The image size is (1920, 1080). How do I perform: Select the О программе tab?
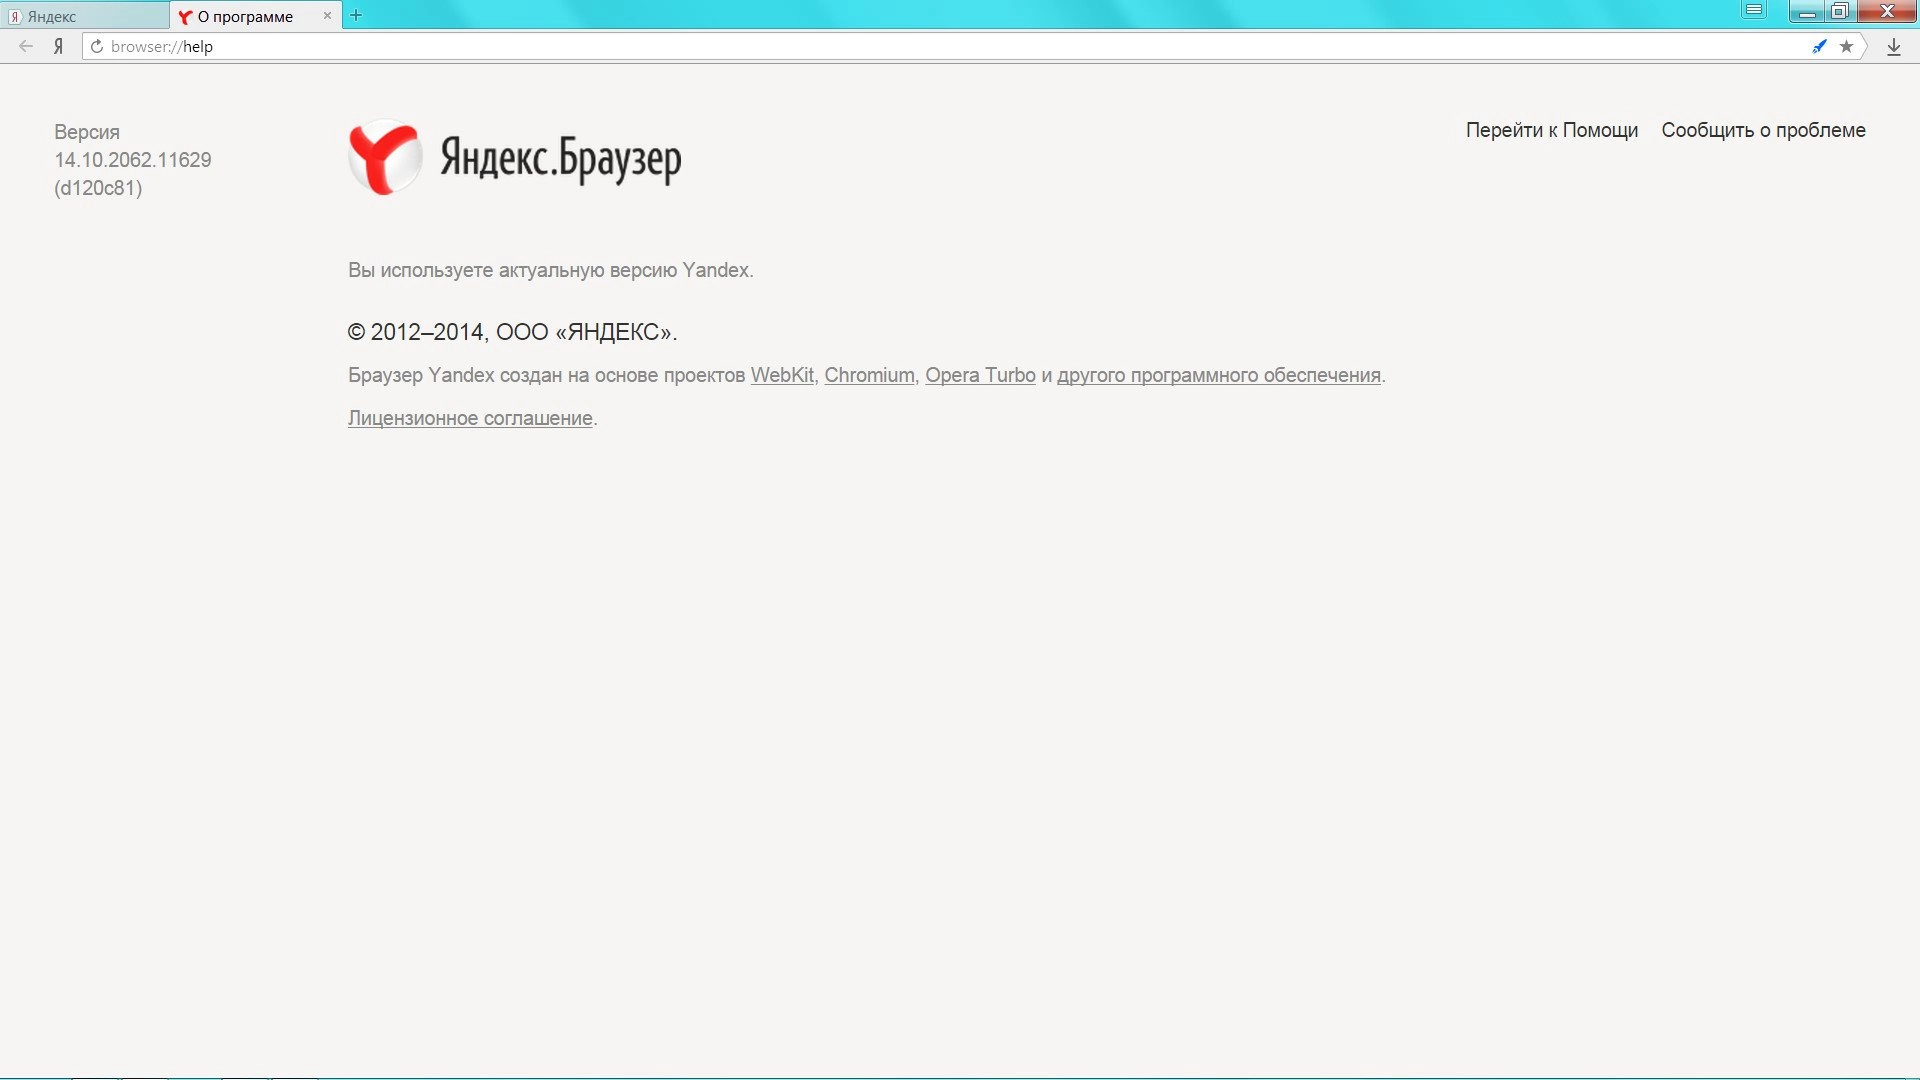coord(245,16)
